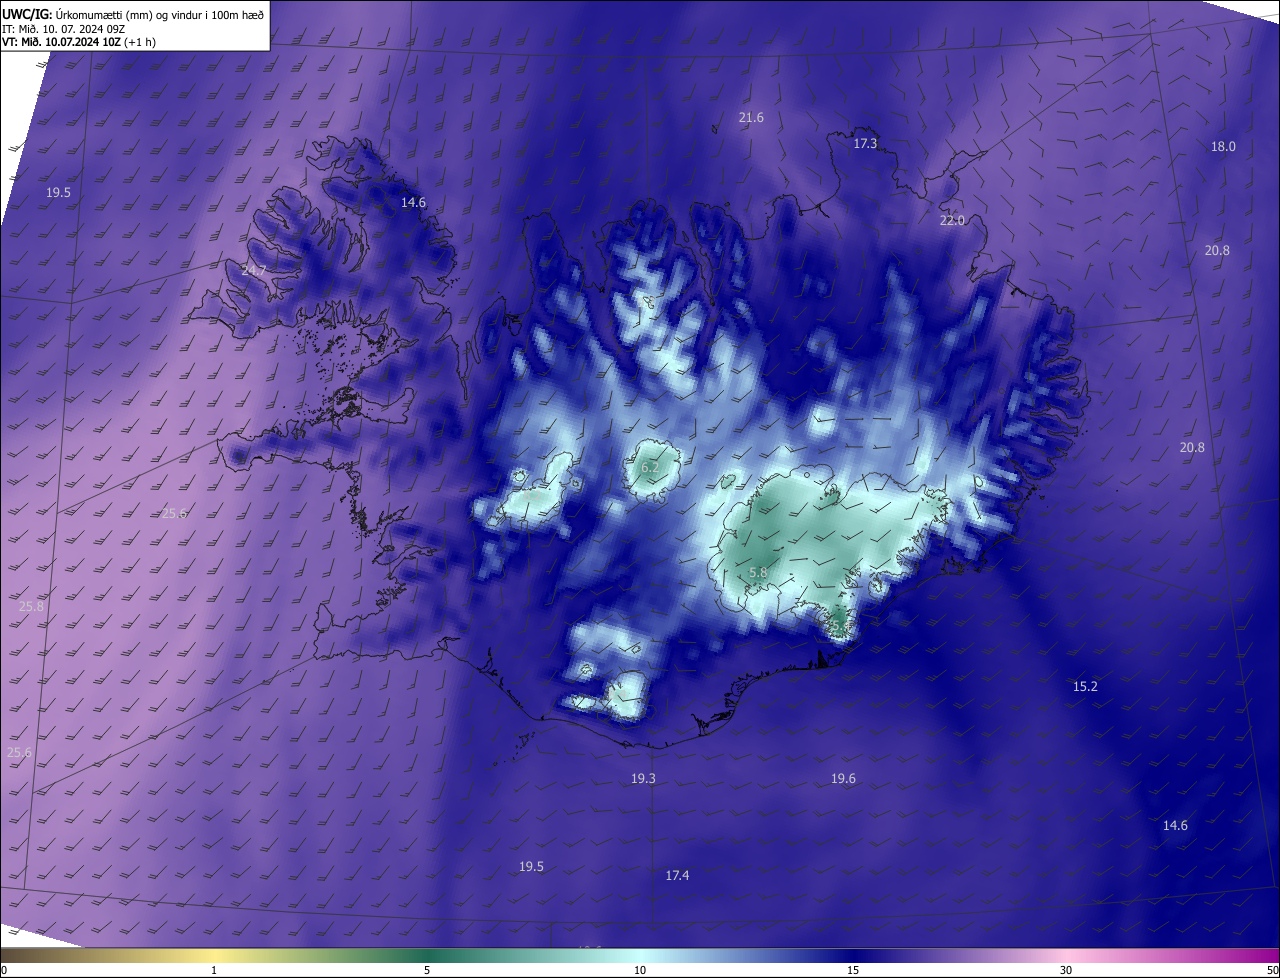Image resolution: width=1280 pixels, height=978 pixels.
Task: Click the 24.7 value in the Westfjords
Action: point(254,271)
